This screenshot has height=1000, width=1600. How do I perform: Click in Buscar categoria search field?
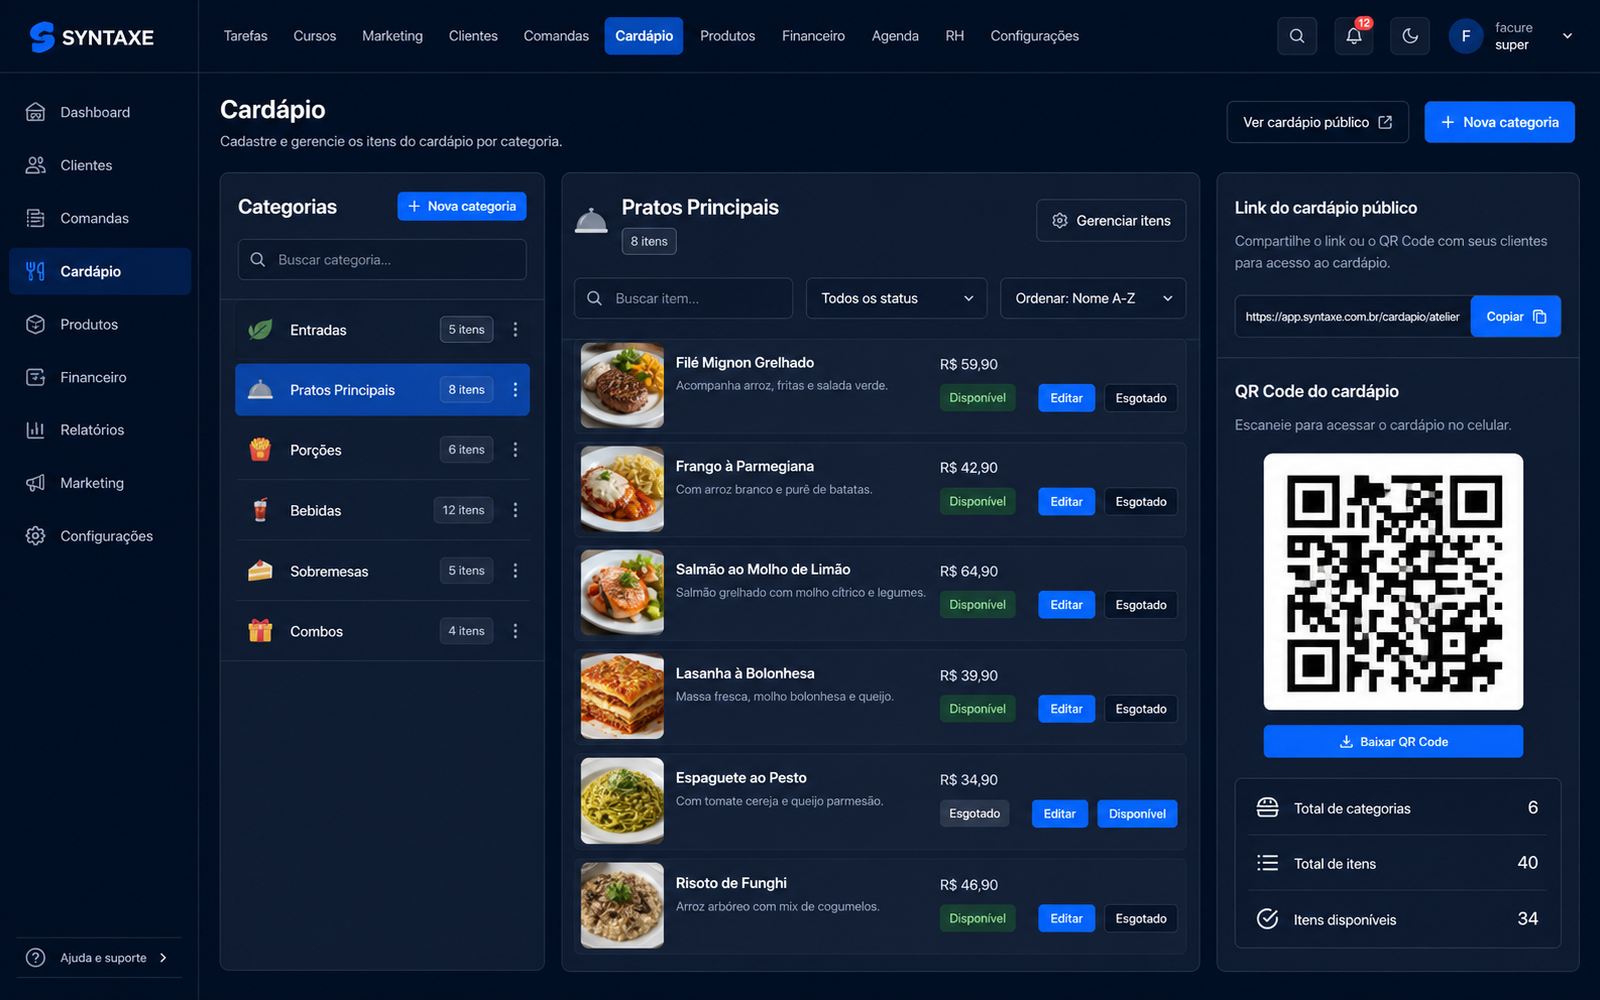[x=382, y=260]
